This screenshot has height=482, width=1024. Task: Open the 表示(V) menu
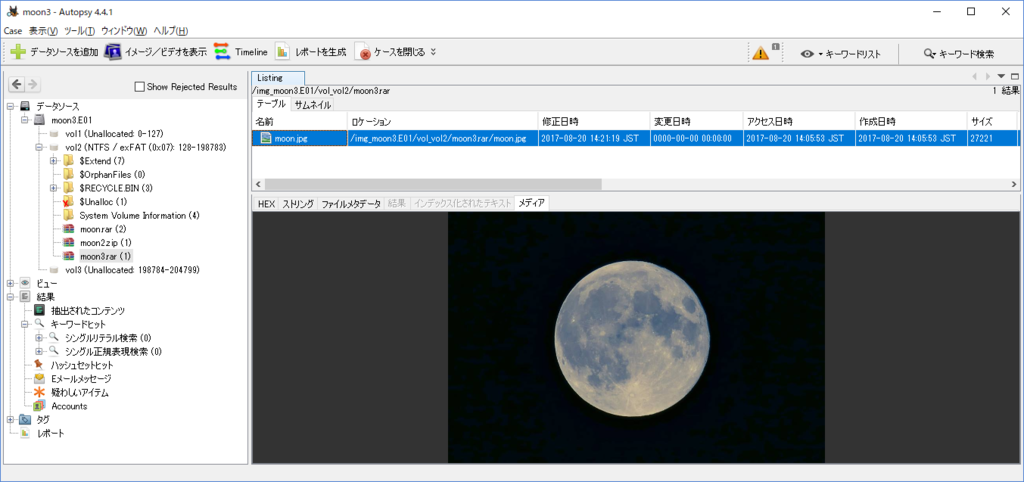coord(43,31)
